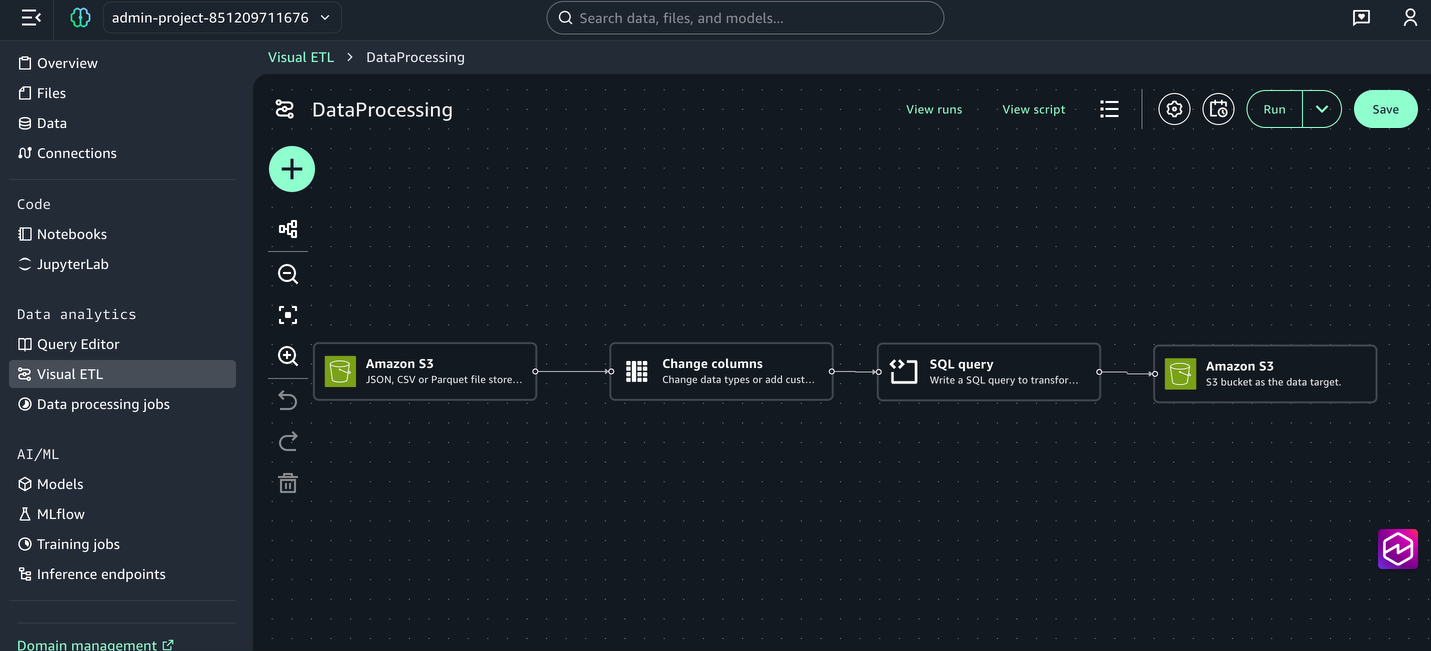This screenshot has height=651, width=1431.
Task: Open the purple assistant icon at bottom right
Action: coord(1398,549)
